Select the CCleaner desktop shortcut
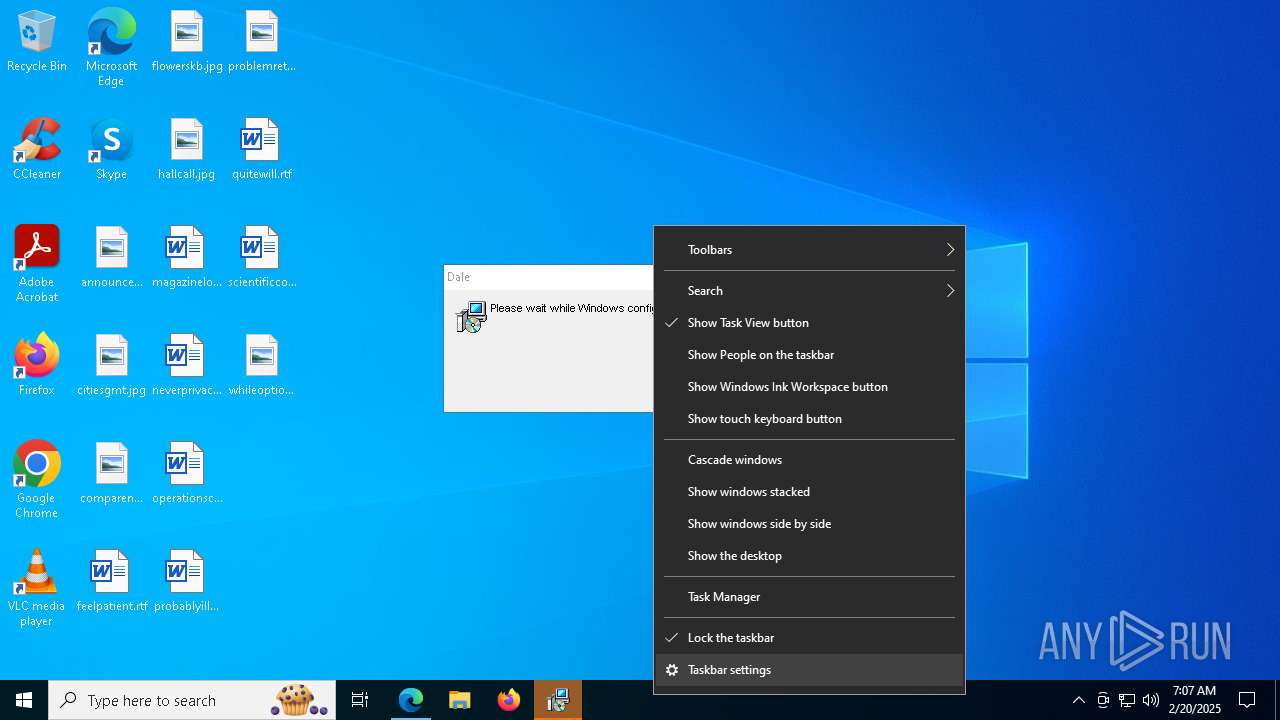Screen dimensions: 1280x720 point(37,150)
